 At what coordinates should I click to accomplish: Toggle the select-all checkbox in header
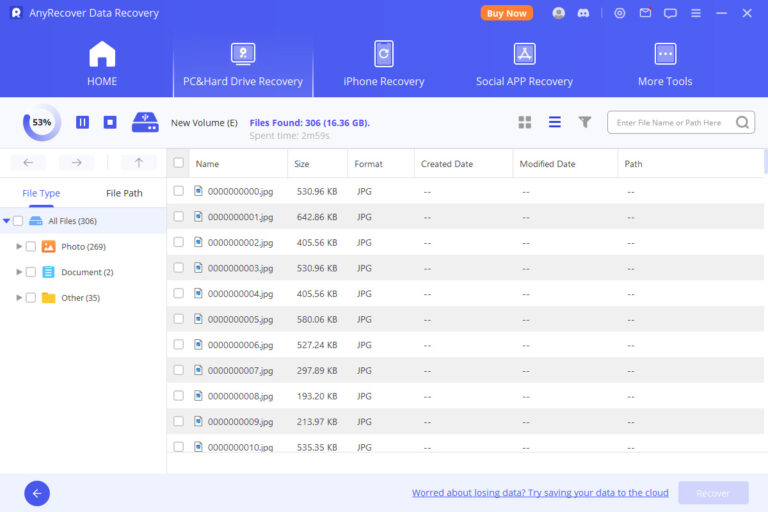(178, 163)
